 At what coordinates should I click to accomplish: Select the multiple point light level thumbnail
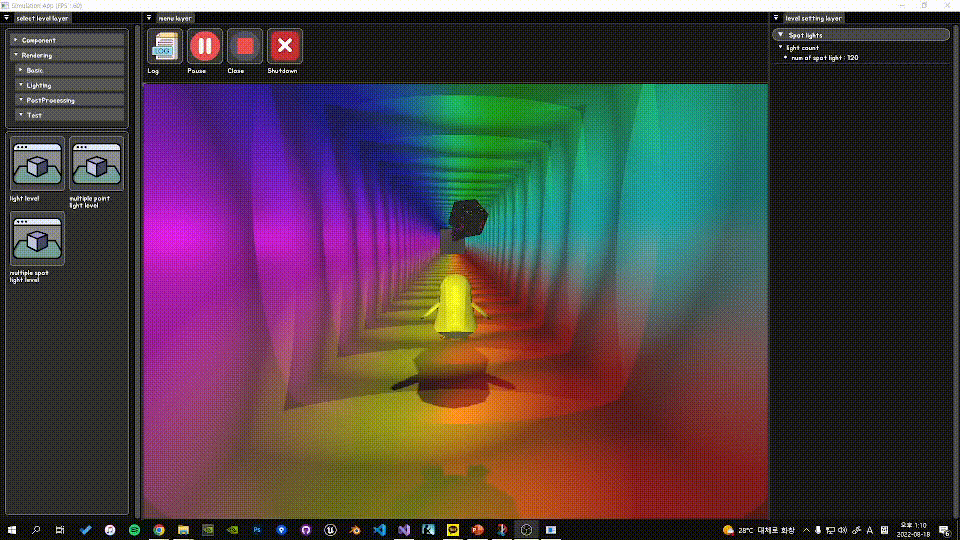click(x=96, y=164)
